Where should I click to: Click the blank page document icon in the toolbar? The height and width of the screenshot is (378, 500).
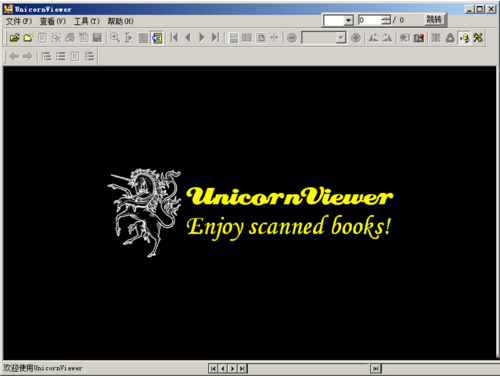[x=42, y=38]
